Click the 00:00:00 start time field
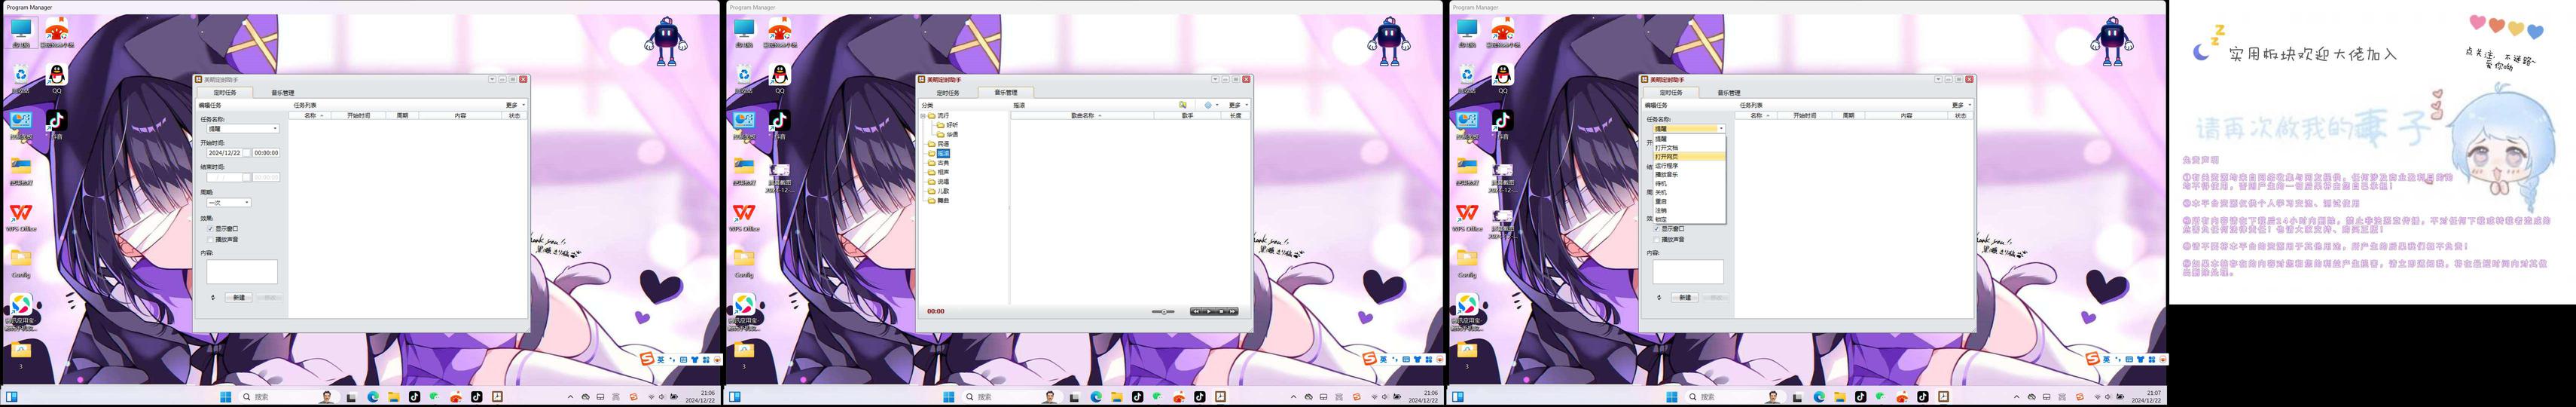This screenshot has height=407, width=2576. coord(266,153)
